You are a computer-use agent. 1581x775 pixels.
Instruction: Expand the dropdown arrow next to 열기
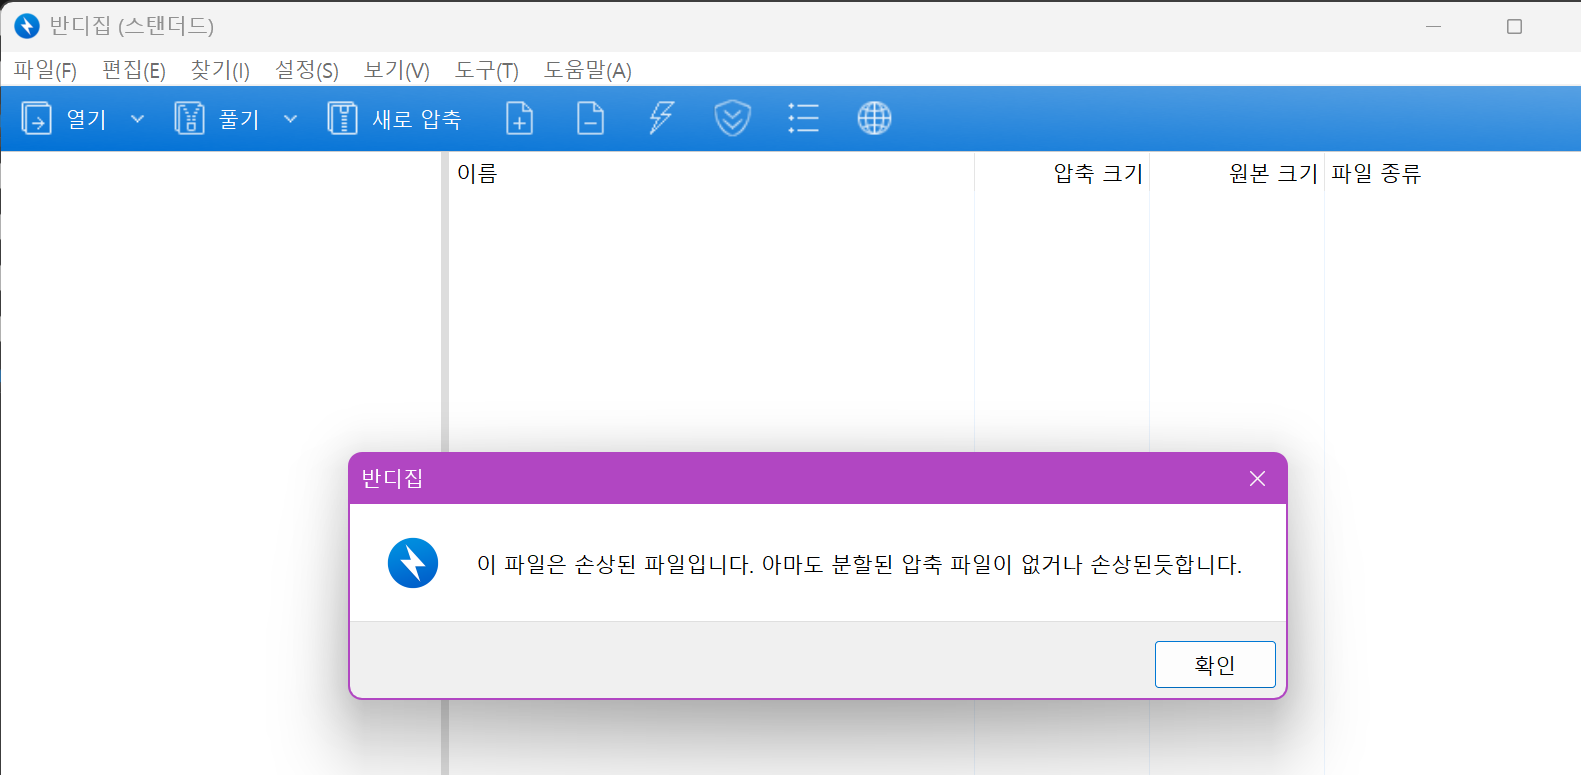point(138,119)
